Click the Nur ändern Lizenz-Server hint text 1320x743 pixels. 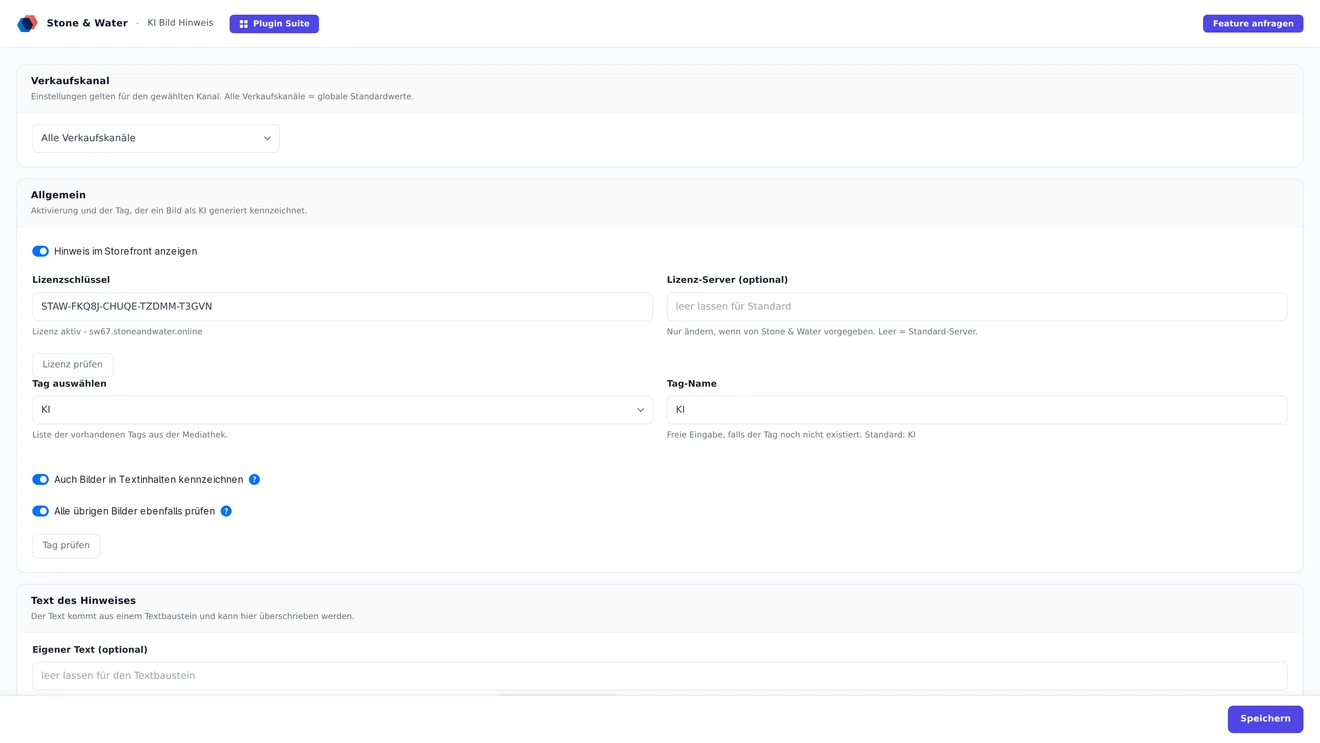[822, 332]
